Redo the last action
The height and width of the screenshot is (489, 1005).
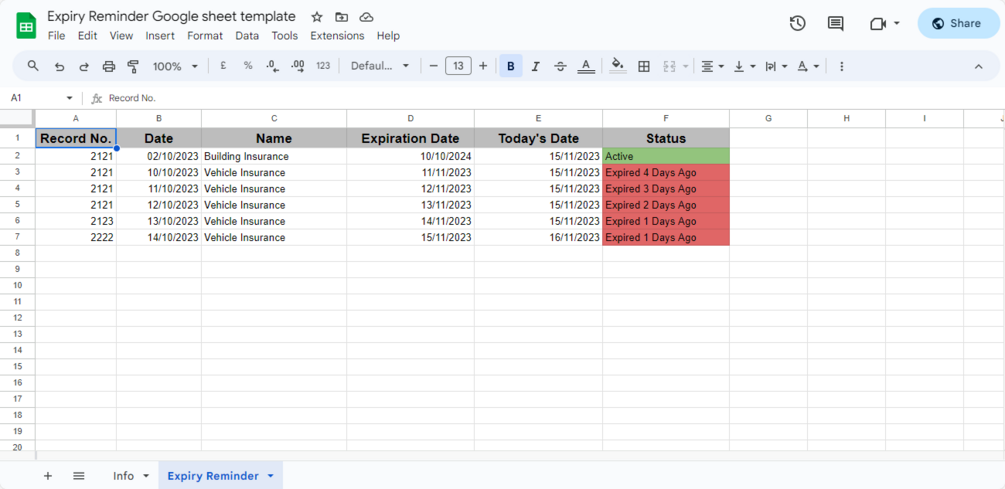[x=84, y=66]
